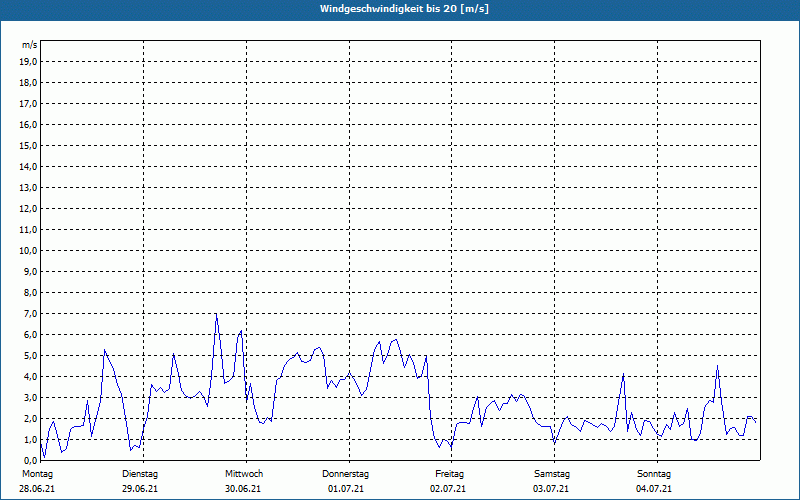Select the '0,0' axis origin label

[31, 460]
